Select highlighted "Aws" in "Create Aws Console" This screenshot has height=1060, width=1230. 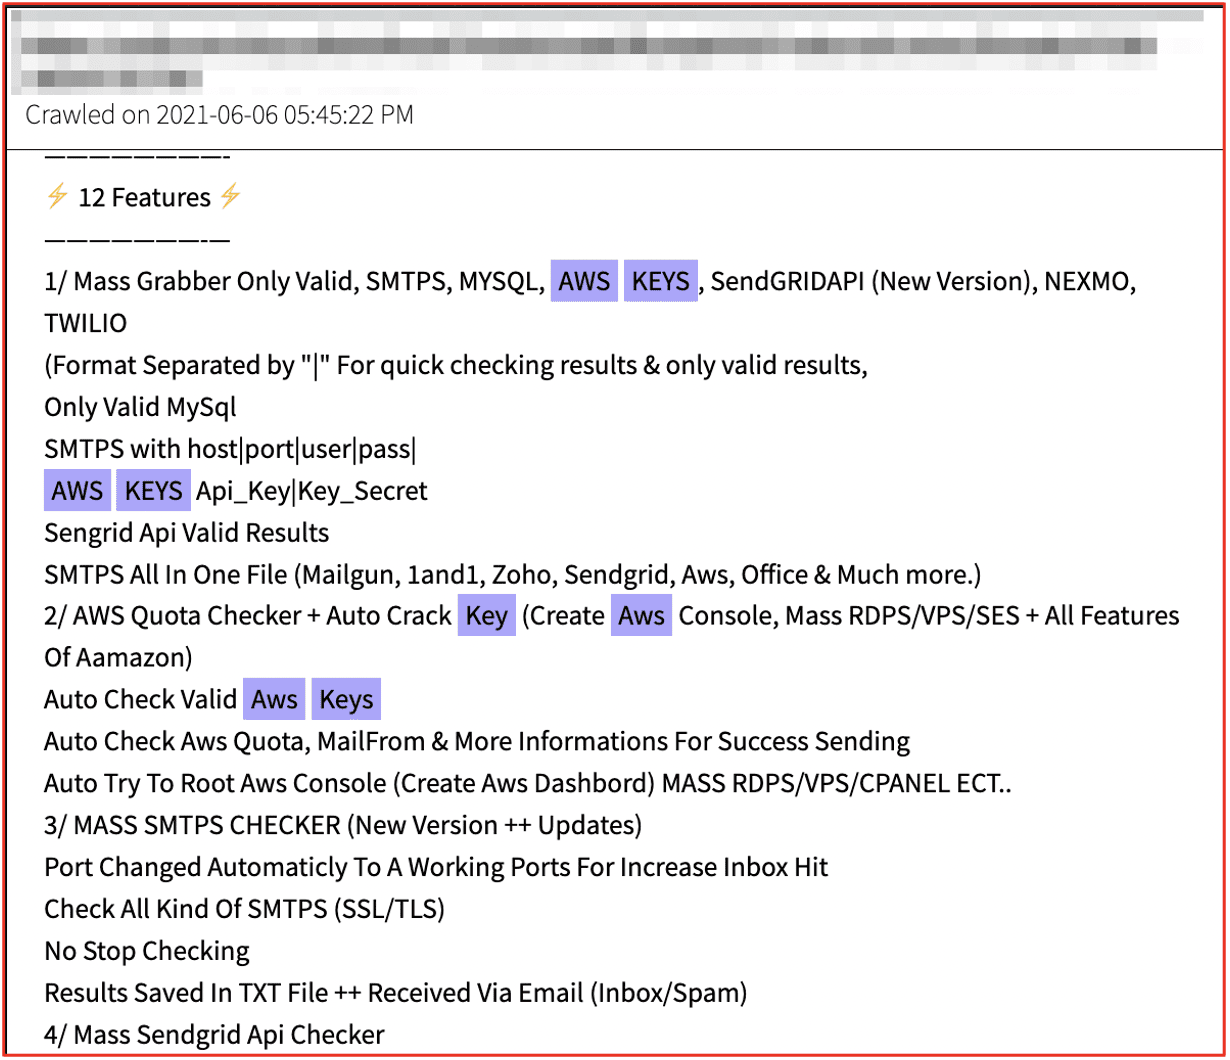coord(642,616)
